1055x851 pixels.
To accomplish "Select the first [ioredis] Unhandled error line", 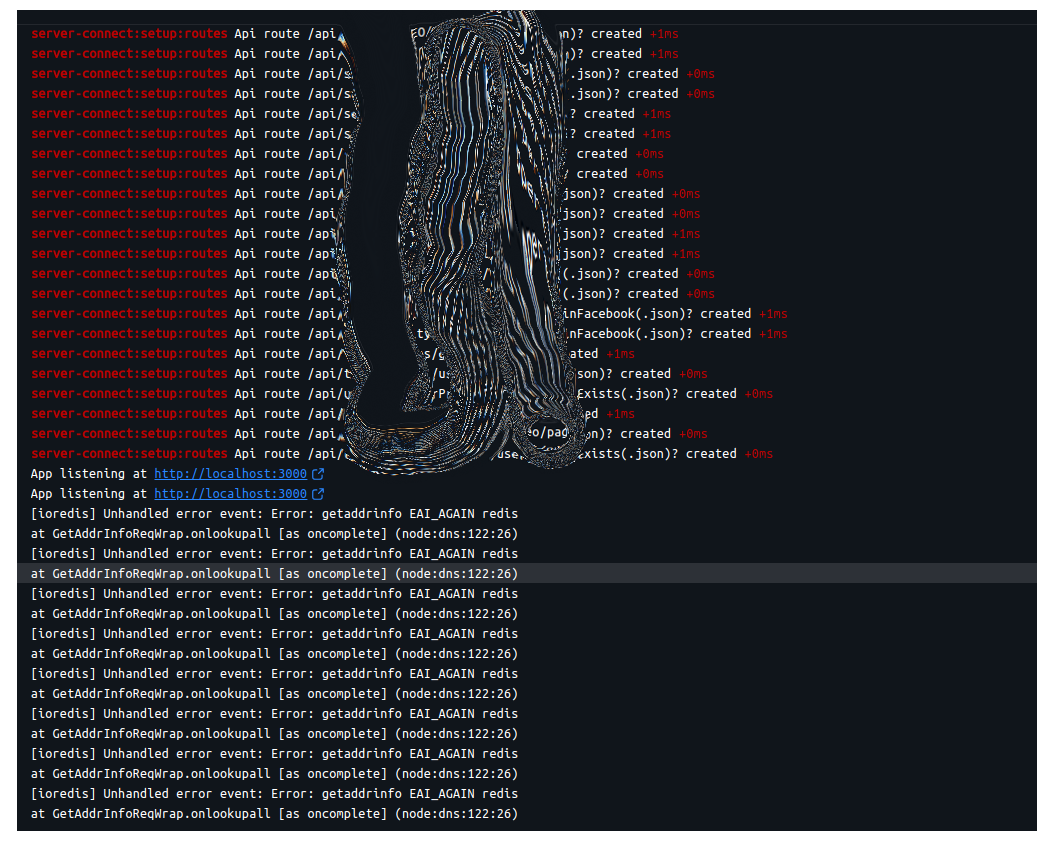I will (x=274, y=514).
